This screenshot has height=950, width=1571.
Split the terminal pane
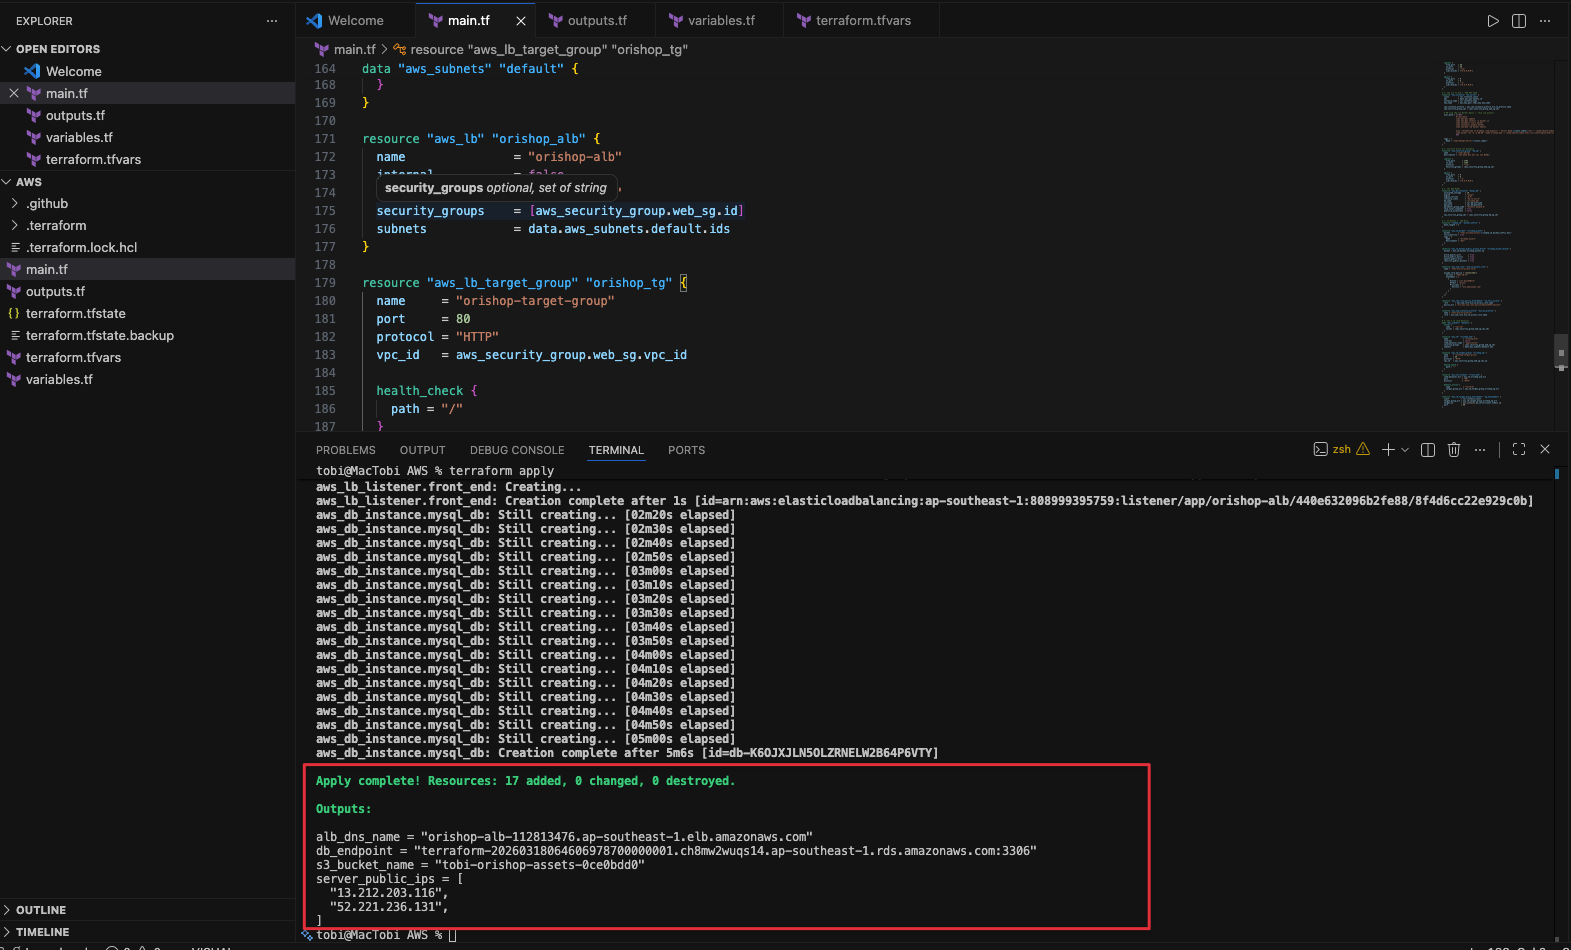coord(1428,450)
